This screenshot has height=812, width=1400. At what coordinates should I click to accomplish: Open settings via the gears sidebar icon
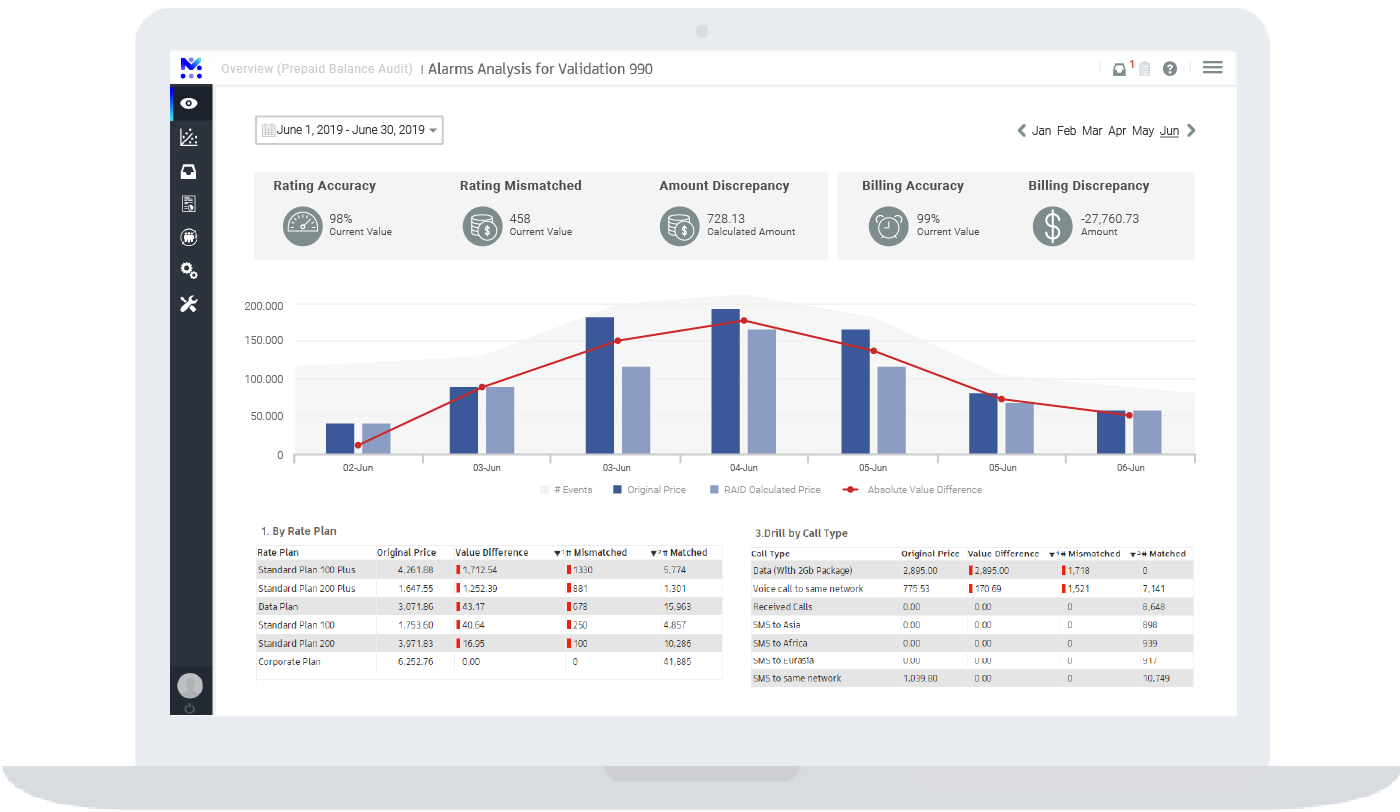(x=189, y=270)
